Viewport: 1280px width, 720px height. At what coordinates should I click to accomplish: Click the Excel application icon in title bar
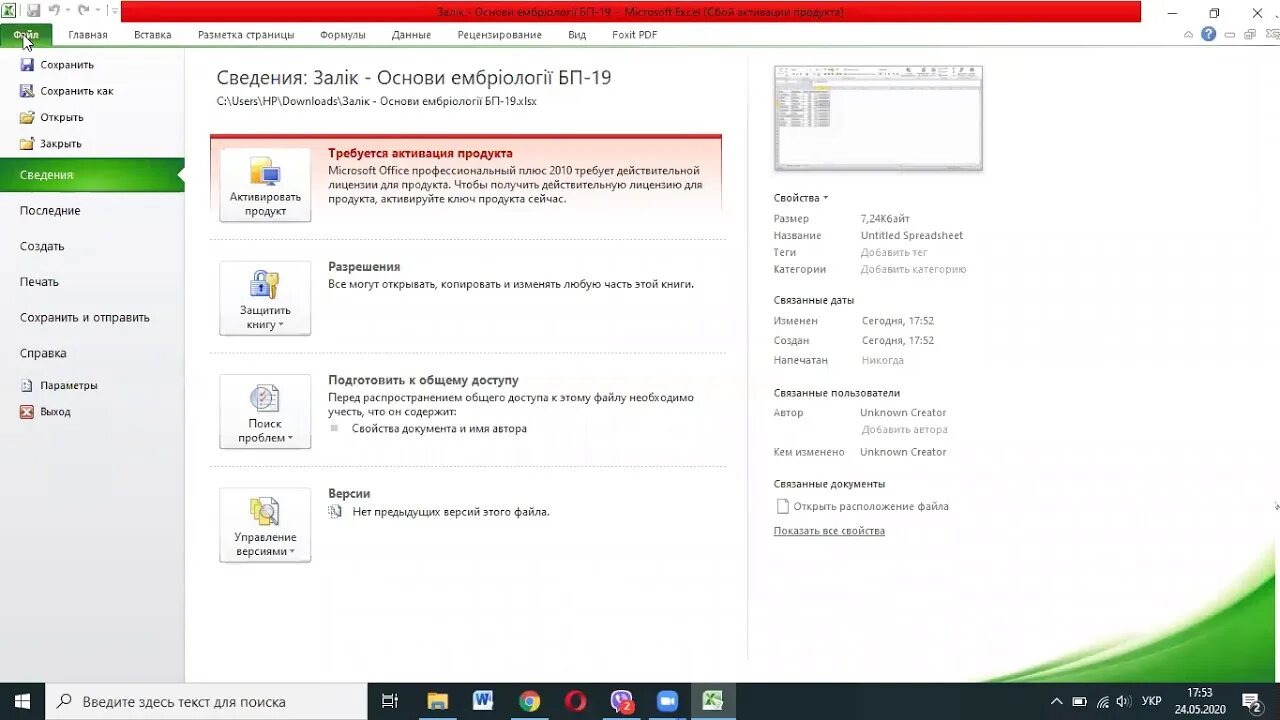[9, 11]
